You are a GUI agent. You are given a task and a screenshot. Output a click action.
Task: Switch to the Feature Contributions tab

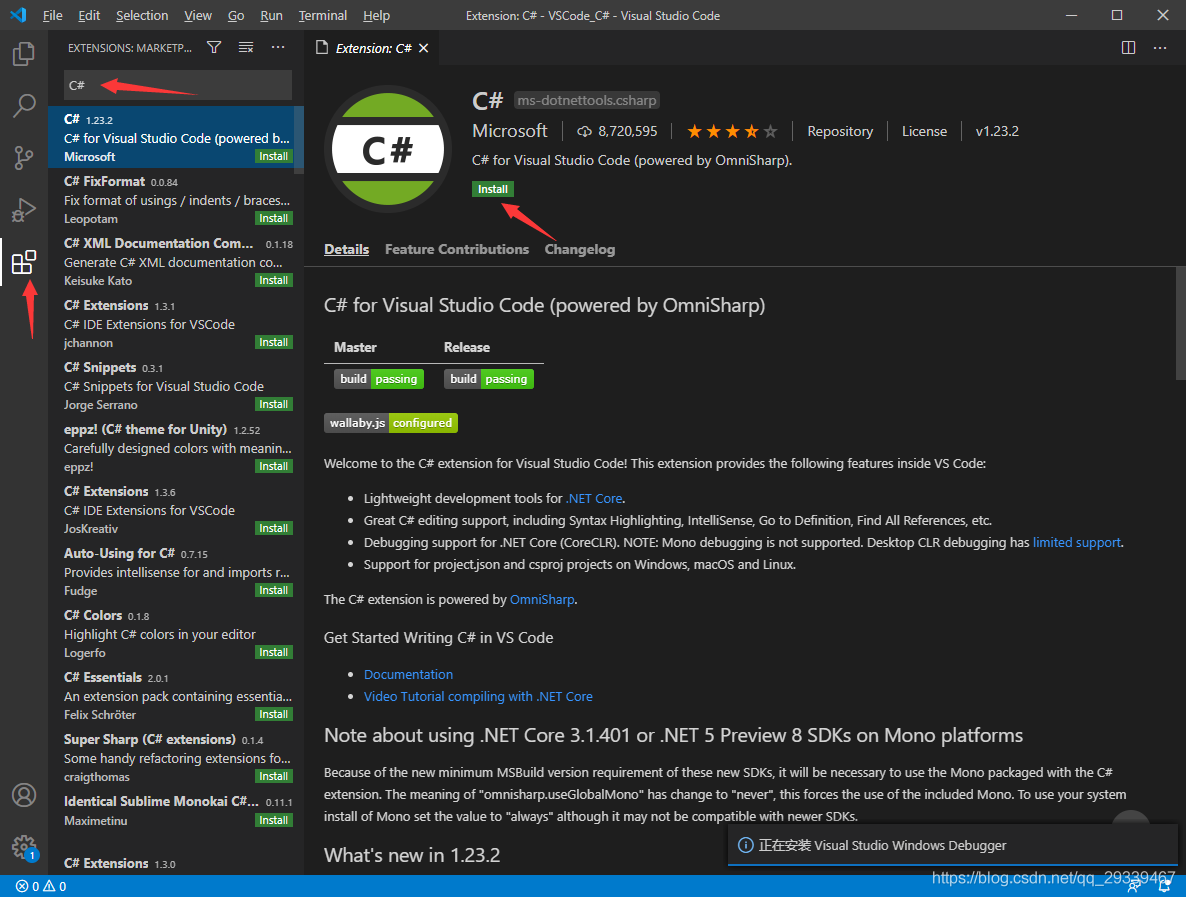coord(457,250)
